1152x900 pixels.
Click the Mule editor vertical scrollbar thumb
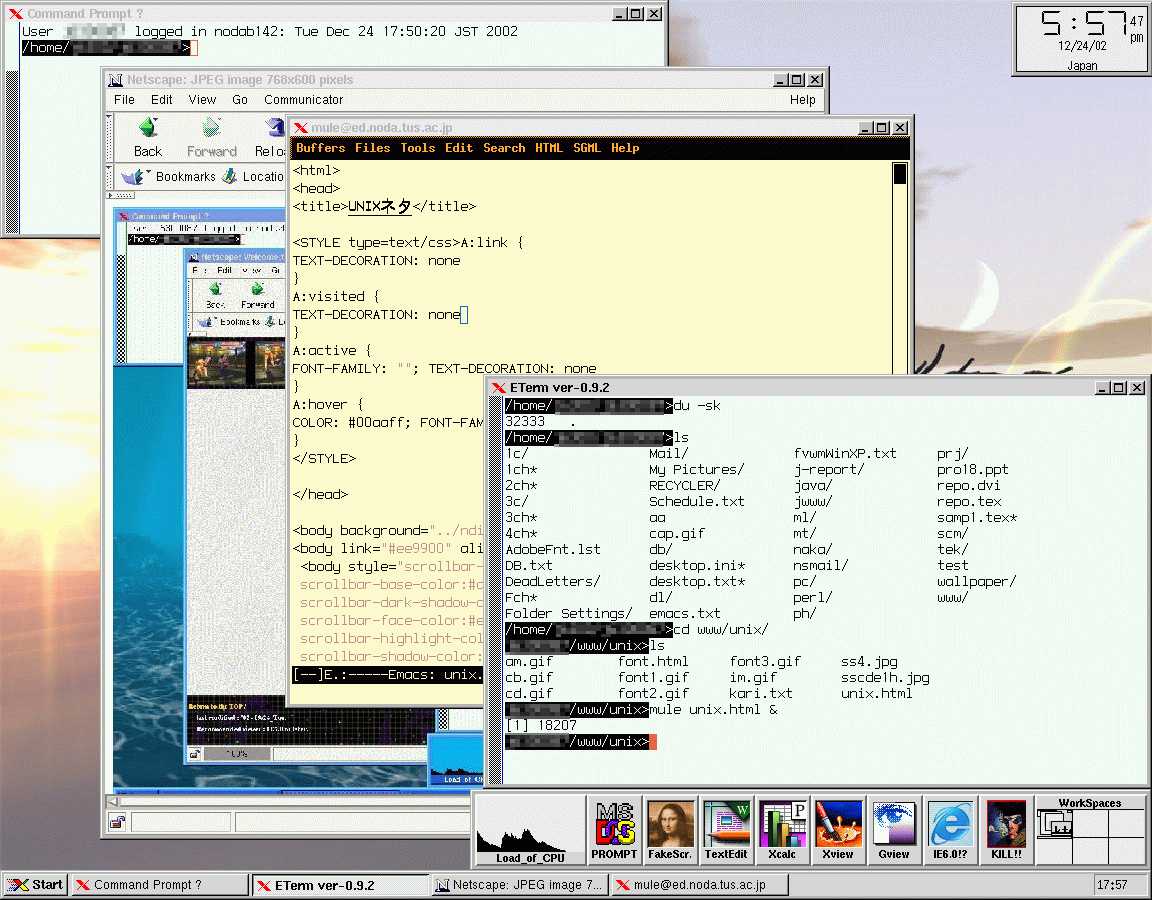[900, 174]
